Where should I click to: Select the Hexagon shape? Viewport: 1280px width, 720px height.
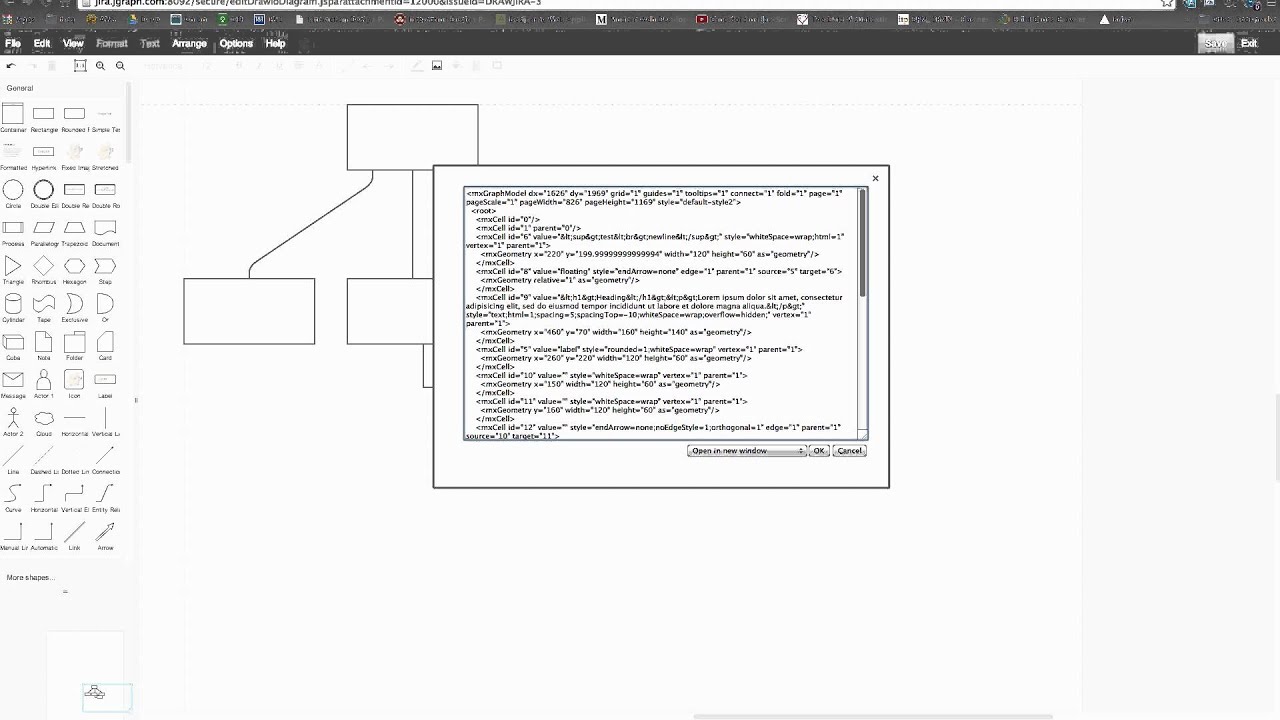tap(74, 266)
